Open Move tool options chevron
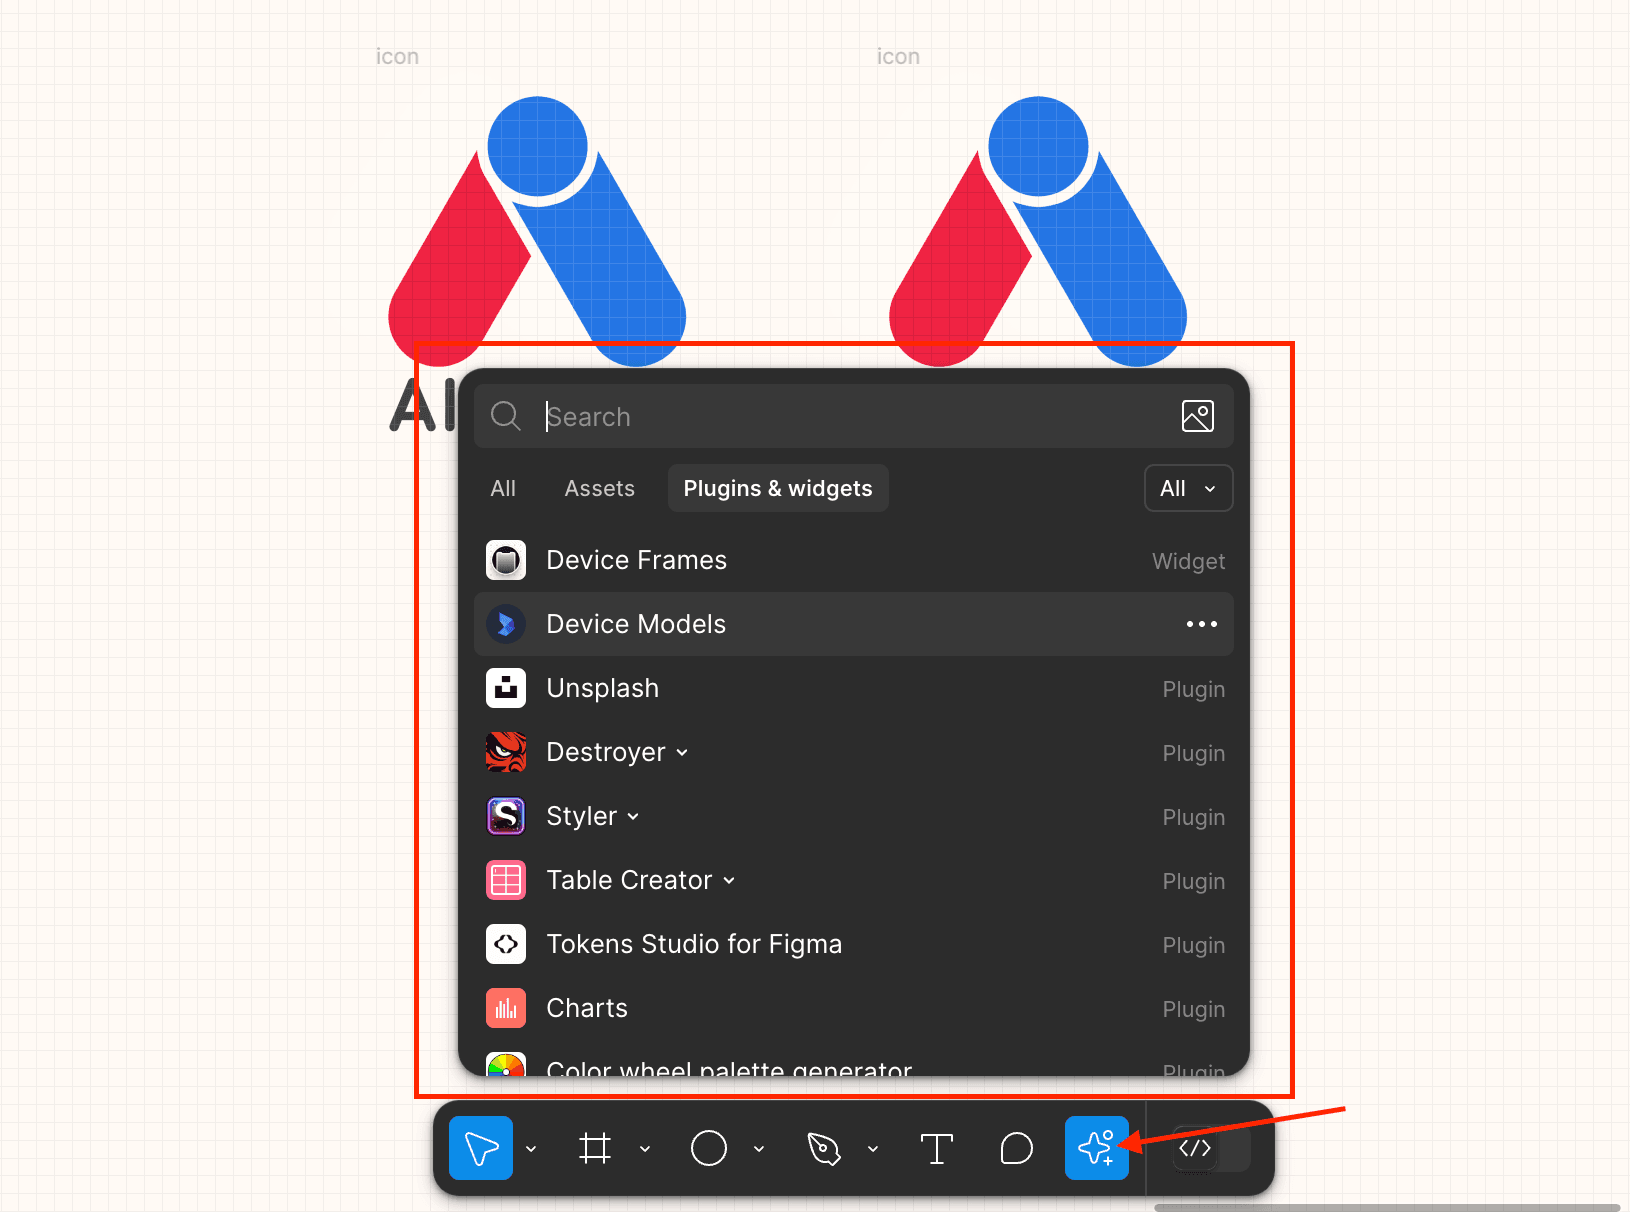This screenshot has width=1630, height=1212. coord(531,1149)
